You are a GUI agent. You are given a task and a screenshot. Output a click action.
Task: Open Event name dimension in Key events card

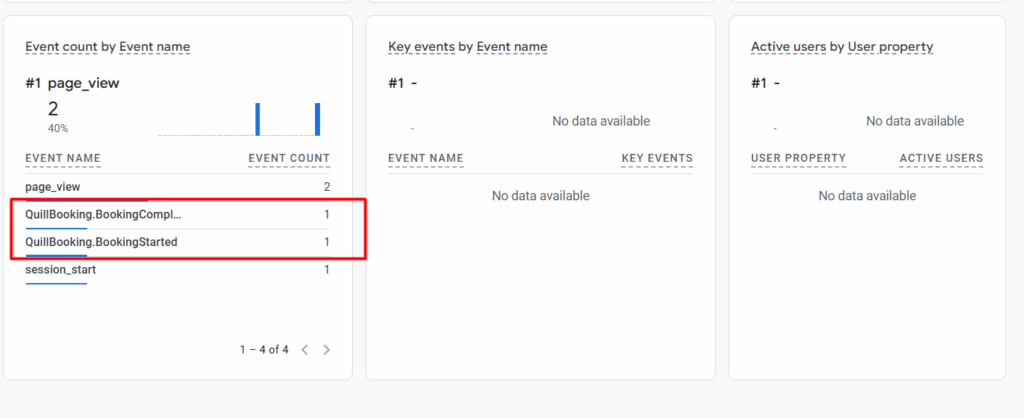click(511, 47)
